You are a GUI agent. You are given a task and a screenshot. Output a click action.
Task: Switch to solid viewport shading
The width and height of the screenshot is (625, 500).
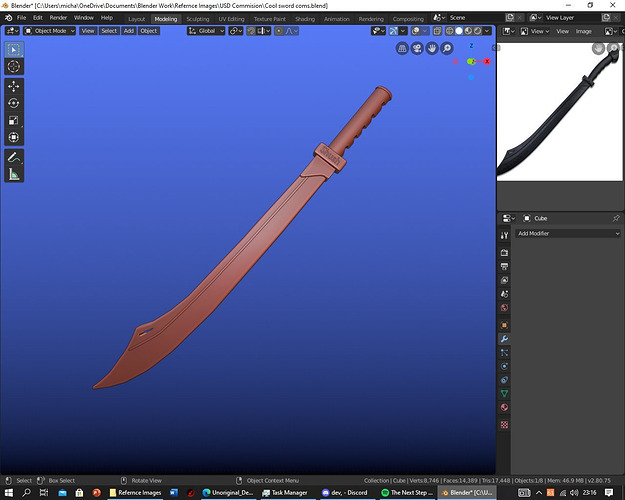459,31
